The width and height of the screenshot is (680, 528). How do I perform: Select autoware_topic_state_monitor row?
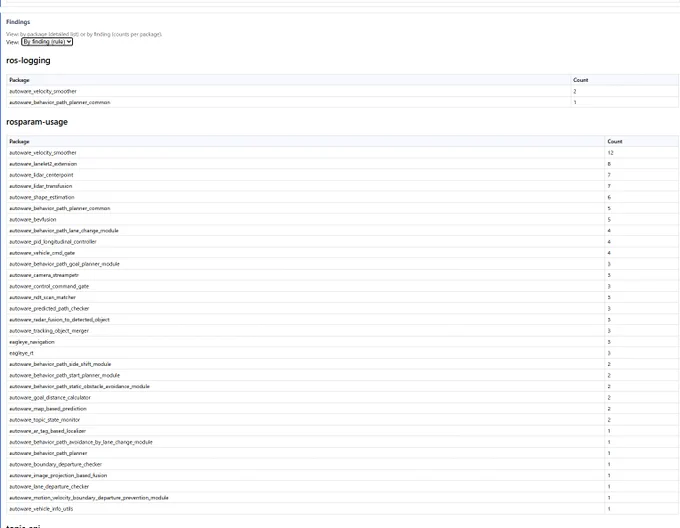(x=343, y=420)
